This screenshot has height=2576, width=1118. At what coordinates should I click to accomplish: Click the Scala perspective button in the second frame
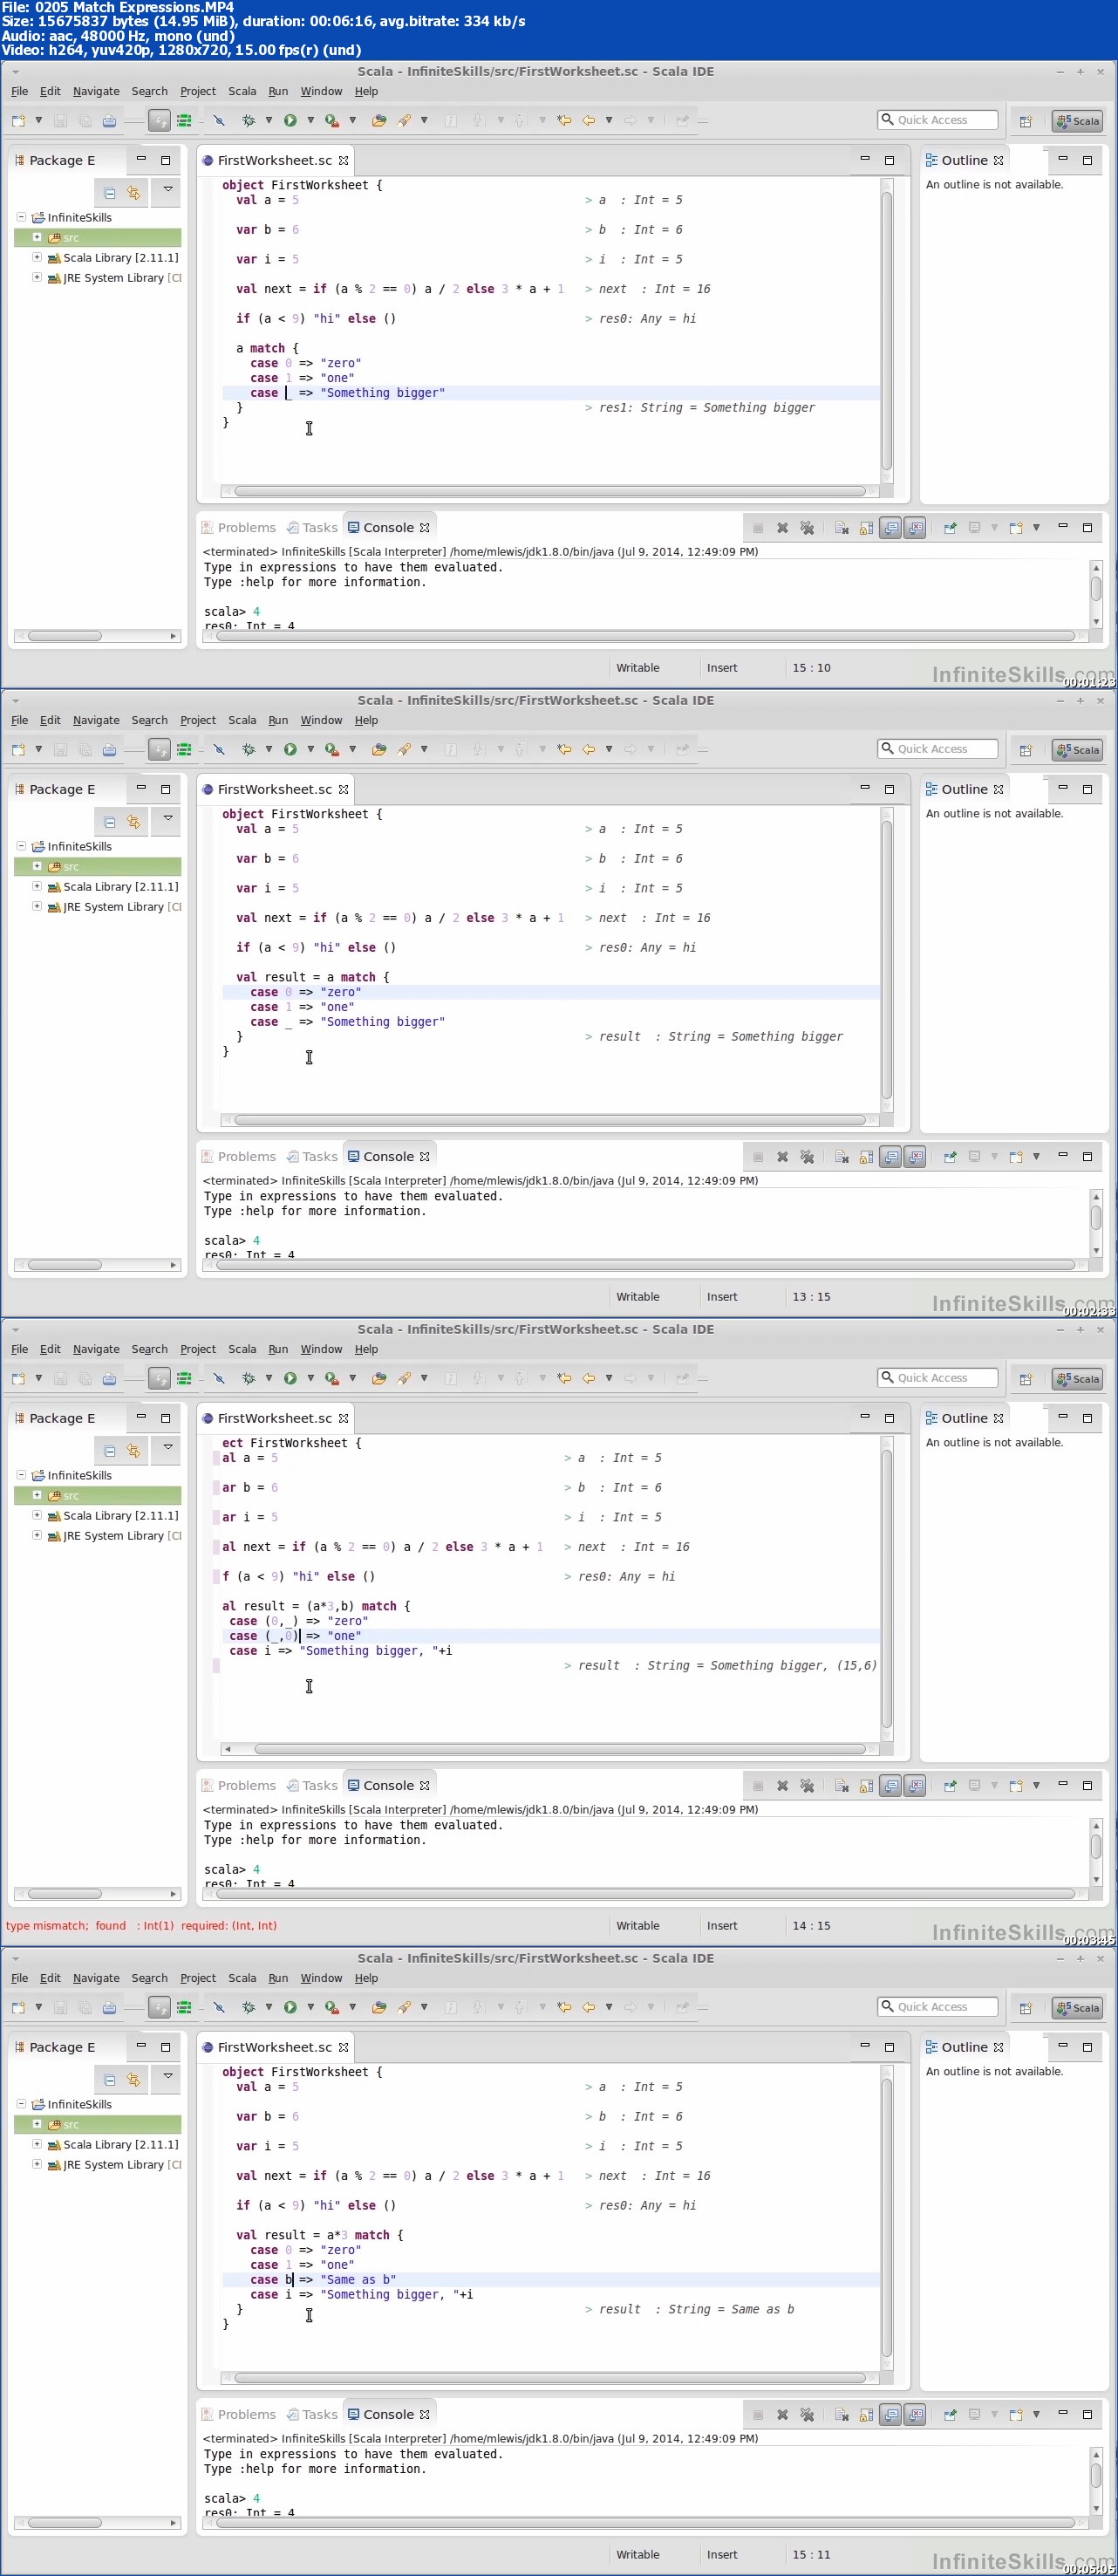(x=1077, y=750)
